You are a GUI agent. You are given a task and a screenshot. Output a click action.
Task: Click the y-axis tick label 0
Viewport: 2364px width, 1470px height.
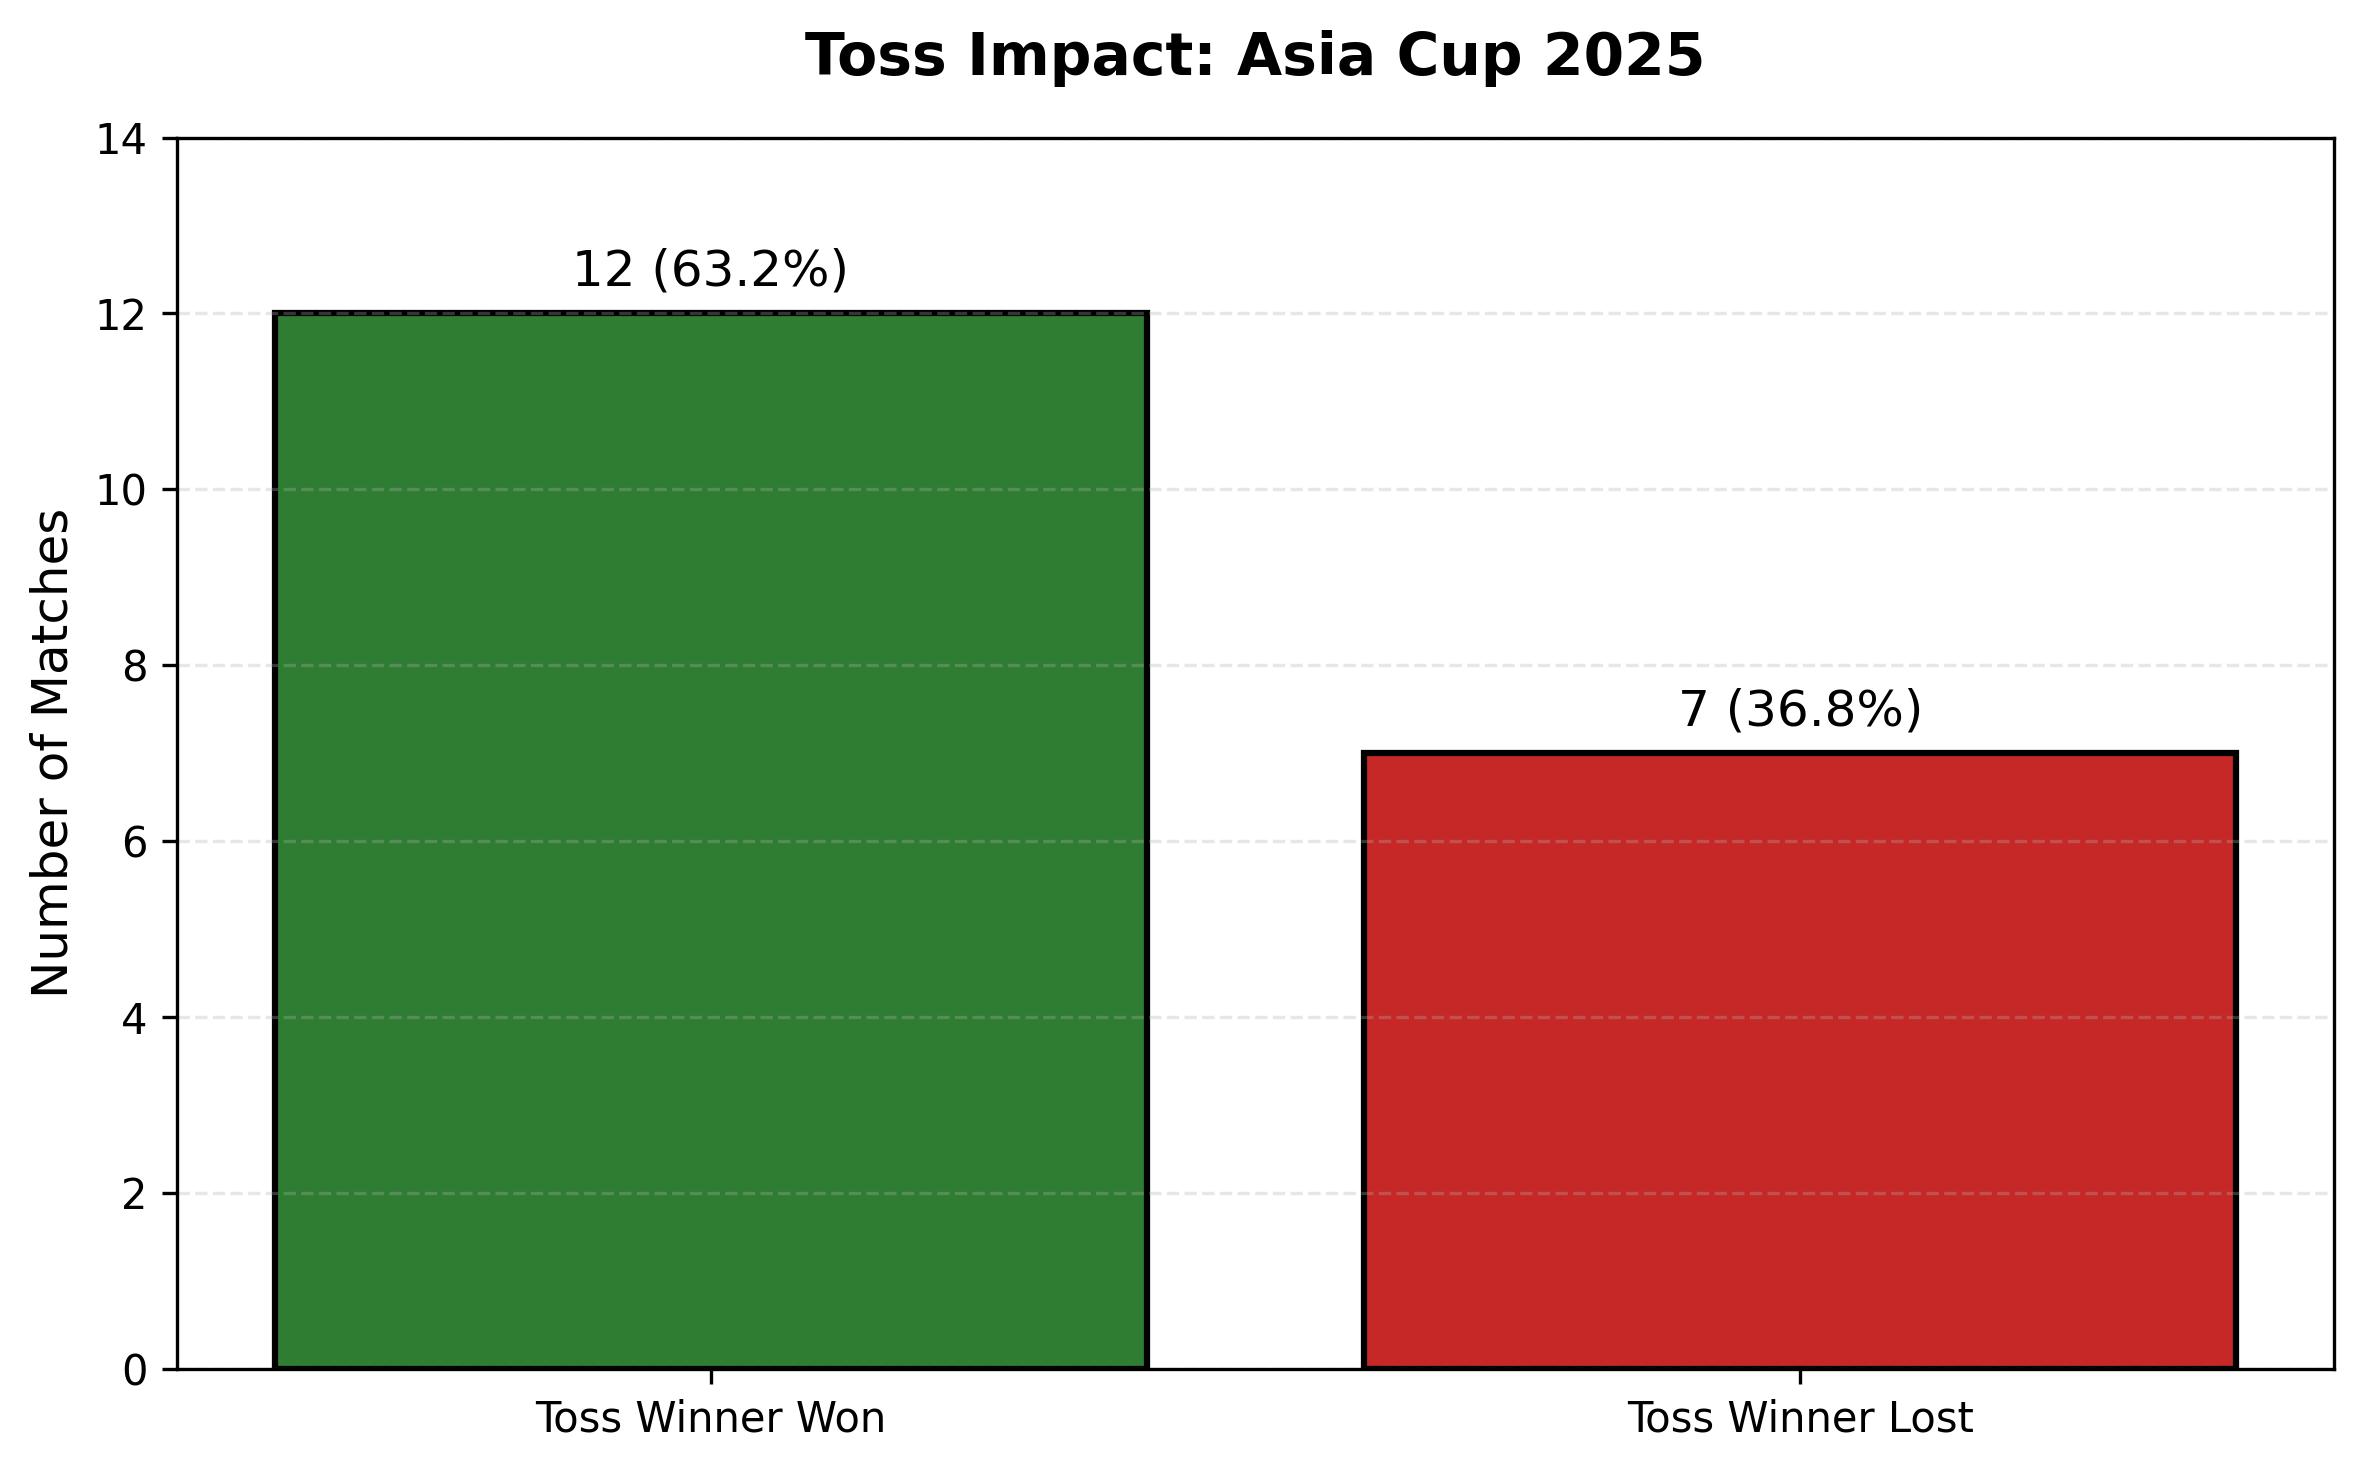136,1371
